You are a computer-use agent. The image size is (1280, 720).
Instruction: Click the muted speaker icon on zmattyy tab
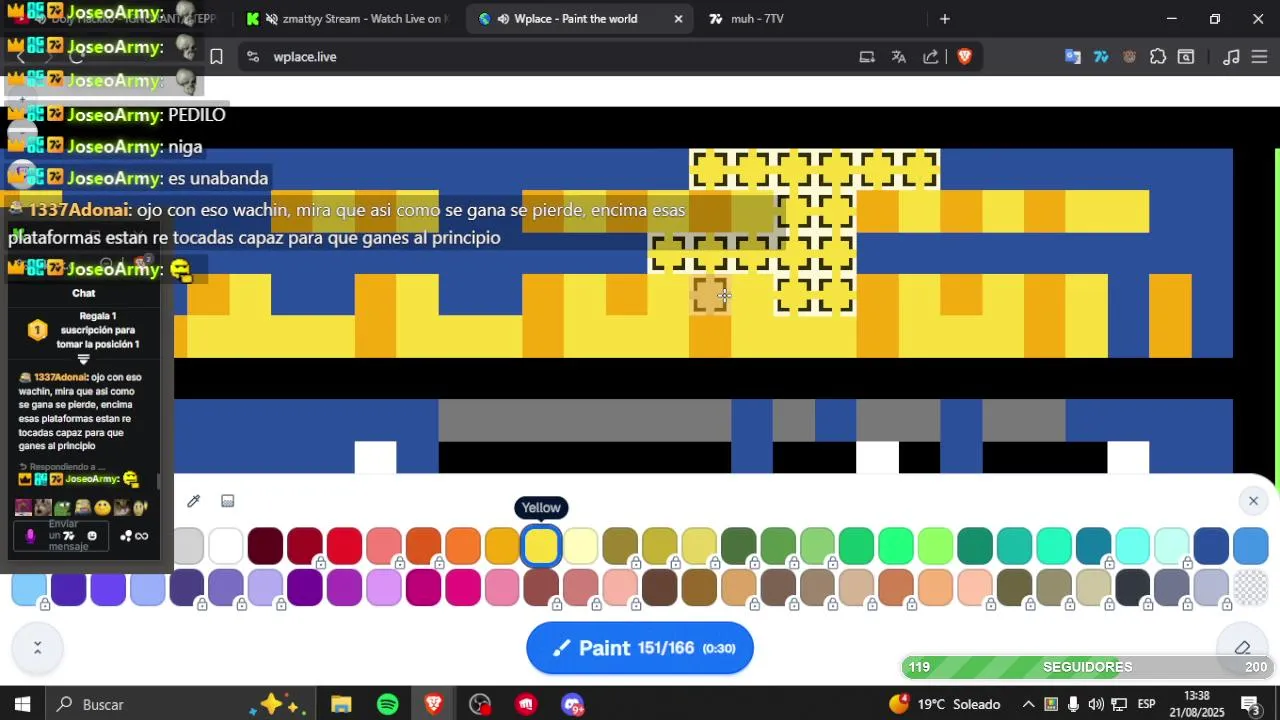271,19
